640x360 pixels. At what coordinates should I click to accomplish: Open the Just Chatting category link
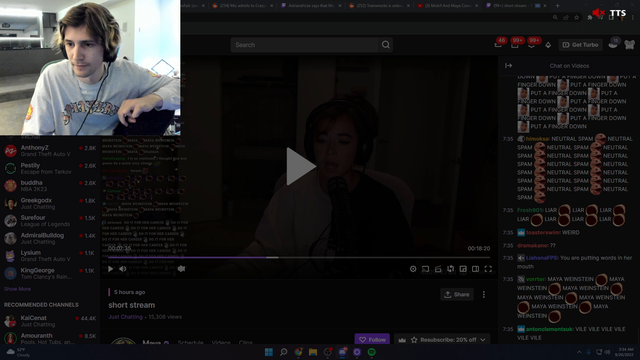(125, 317)
